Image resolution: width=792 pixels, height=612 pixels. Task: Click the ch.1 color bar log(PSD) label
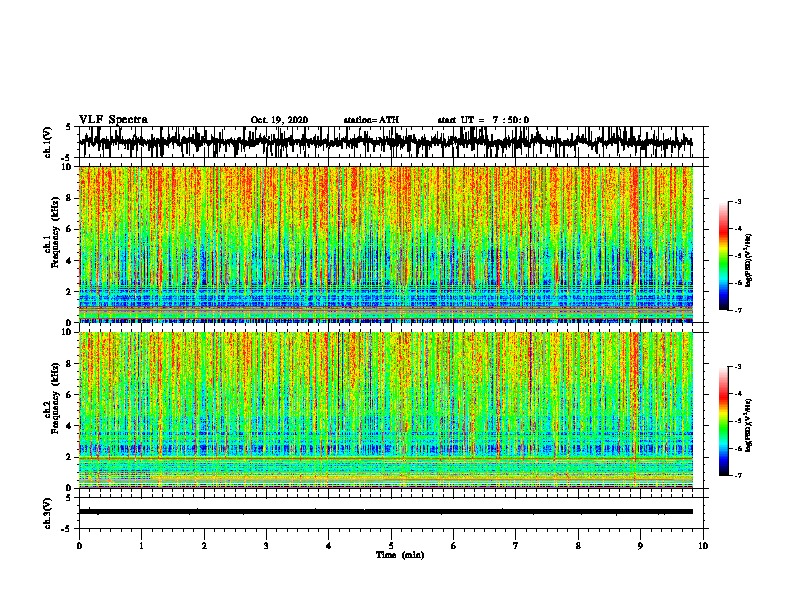point(749,260)
